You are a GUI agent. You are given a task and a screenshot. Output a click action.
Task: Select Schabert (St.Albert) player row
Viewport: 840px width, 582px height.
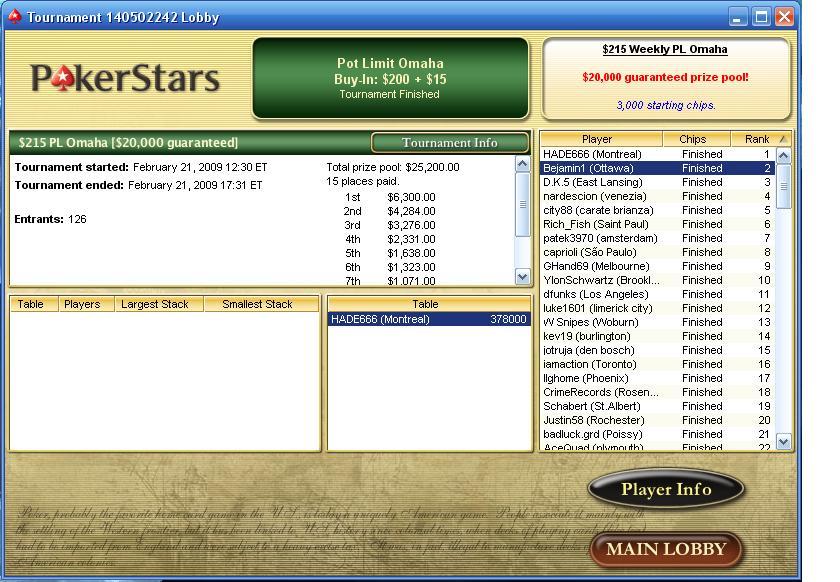coord(657,406)
